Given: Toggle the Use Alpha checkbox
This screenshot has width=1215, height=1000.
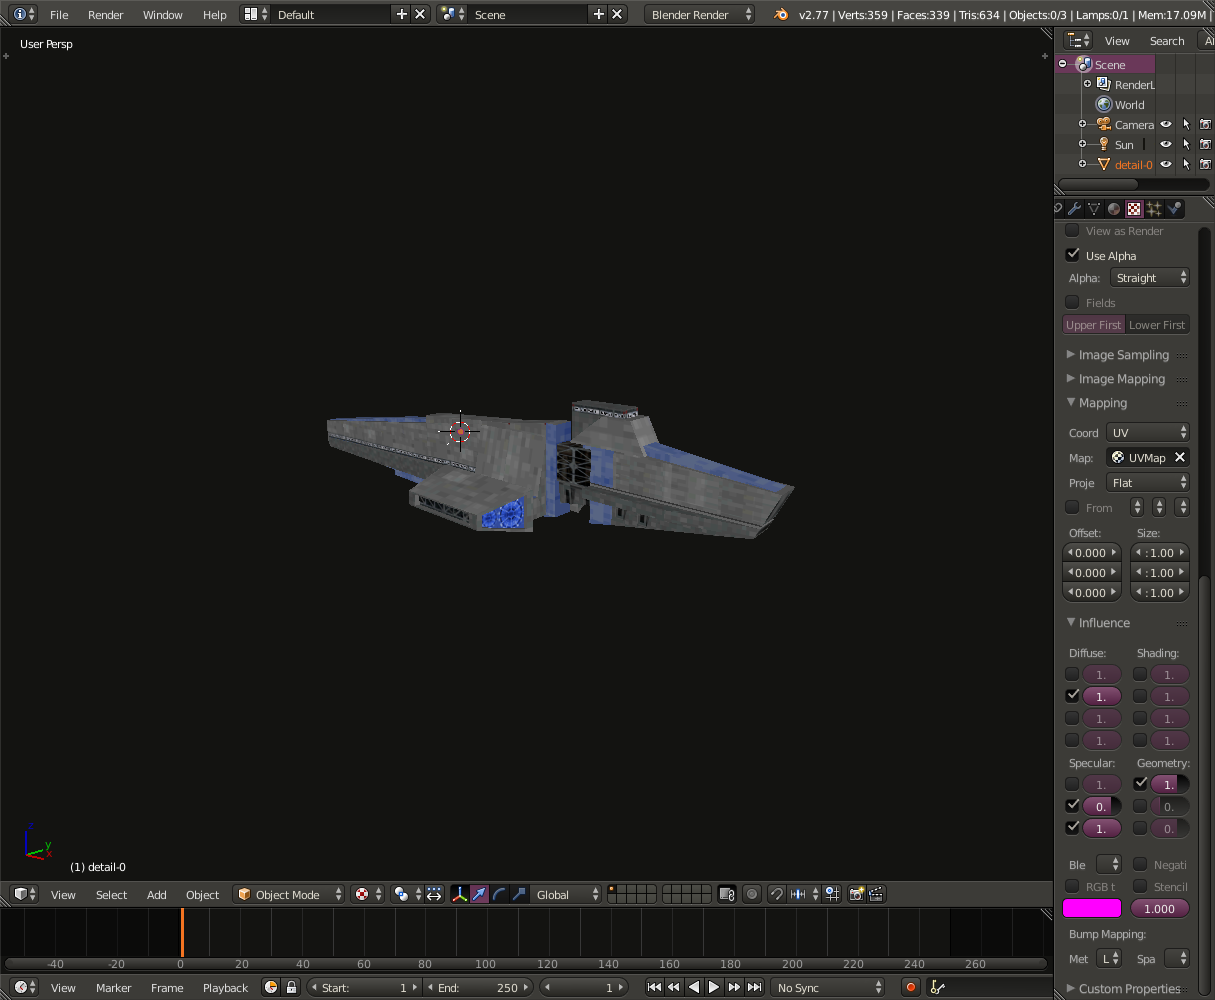Looking at the screenshot, I should coord(1073,255).
